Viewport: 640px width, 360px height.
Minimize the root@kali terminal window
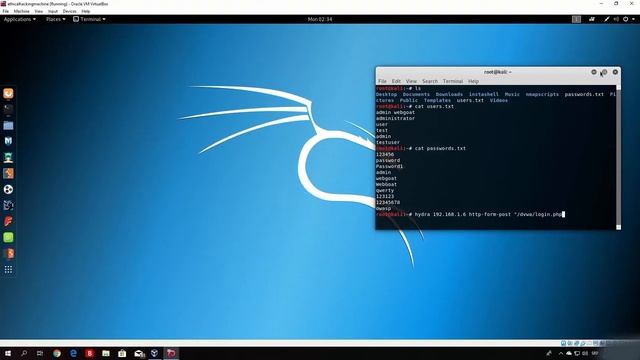point(594,72)
